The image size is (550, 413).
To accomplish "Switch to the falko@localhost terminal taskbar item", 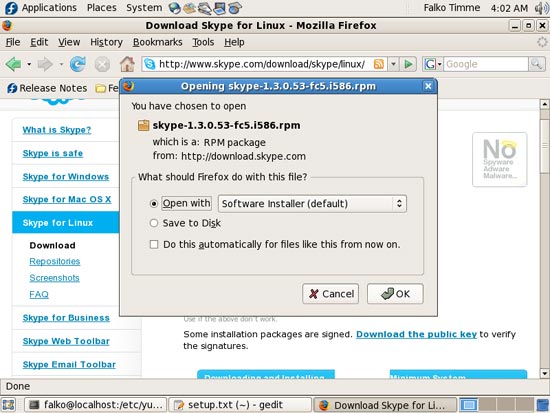I will [96, 405].
